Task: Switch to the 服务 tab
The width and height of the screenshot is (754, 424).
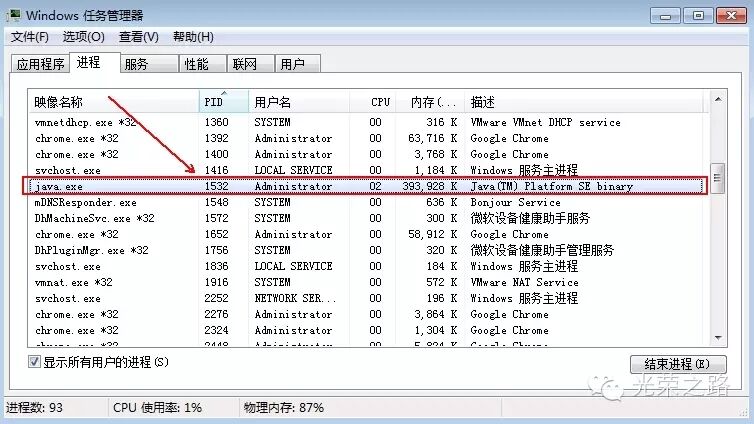Action: (x=149, y=64)
